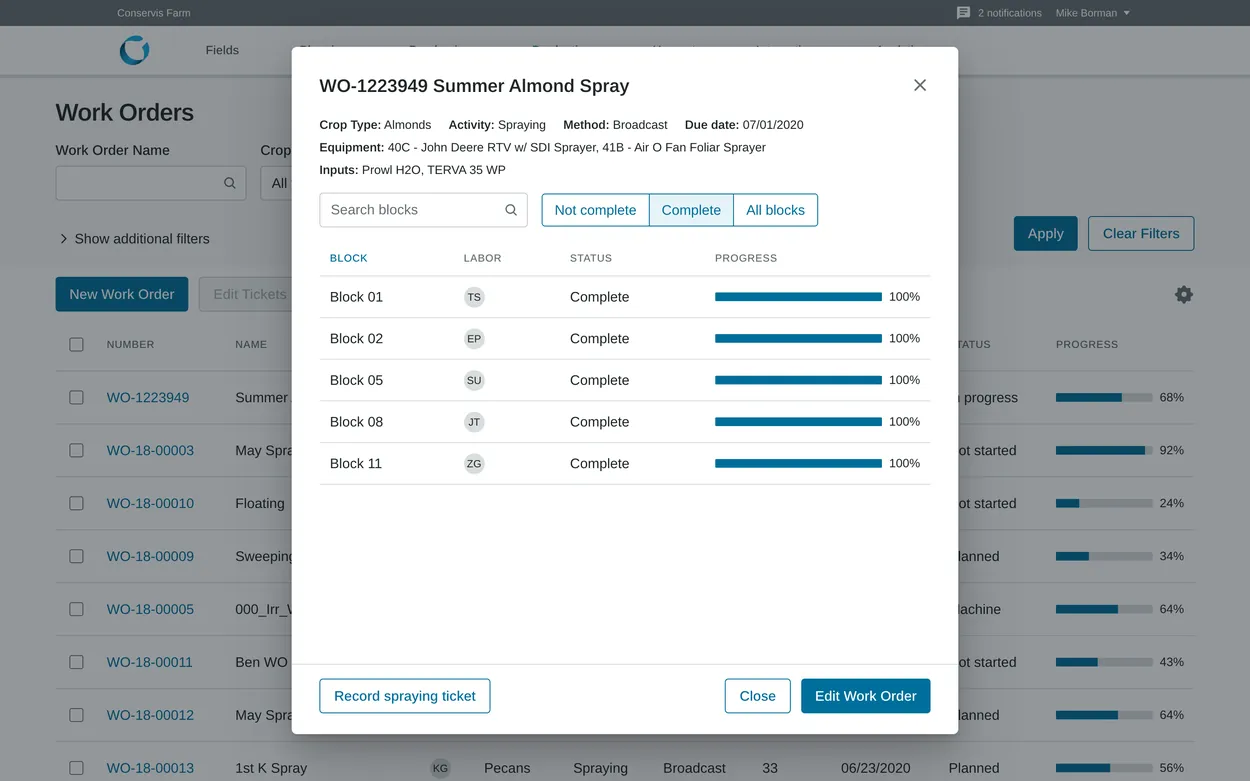The image size is (1250, 781).
Task: Open the WO-18-00005 link
Action: [150, 609]
